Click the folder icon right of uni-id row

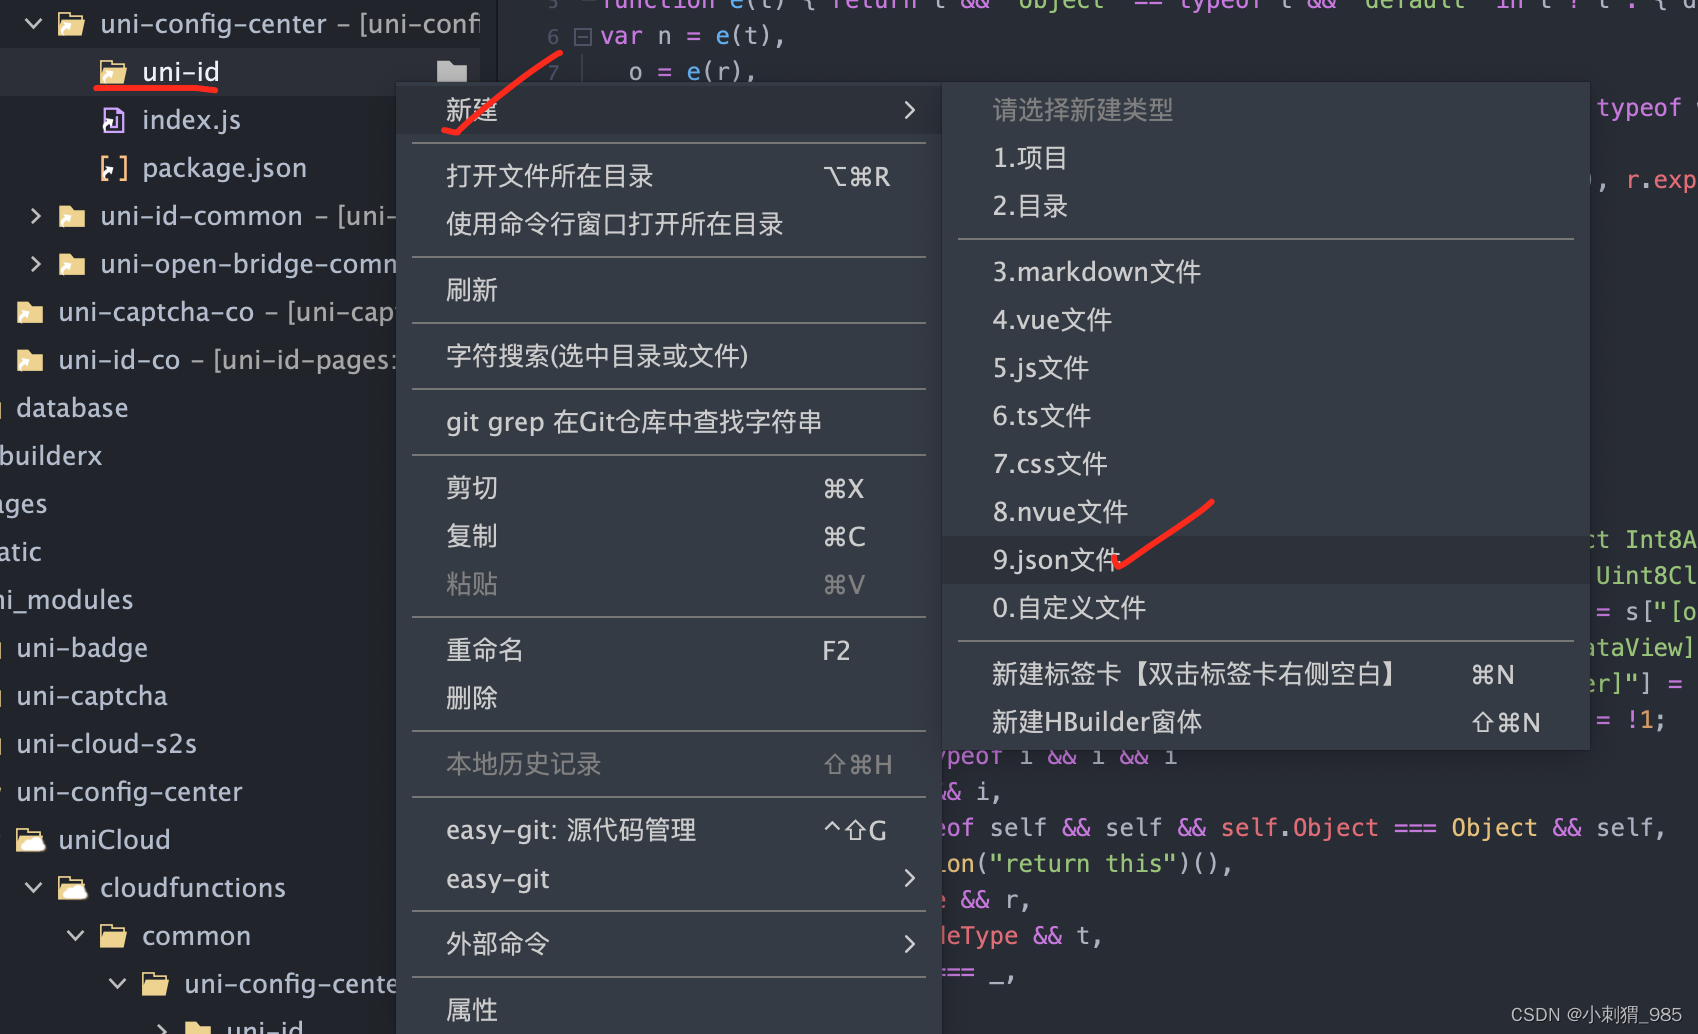click(452, 72)
